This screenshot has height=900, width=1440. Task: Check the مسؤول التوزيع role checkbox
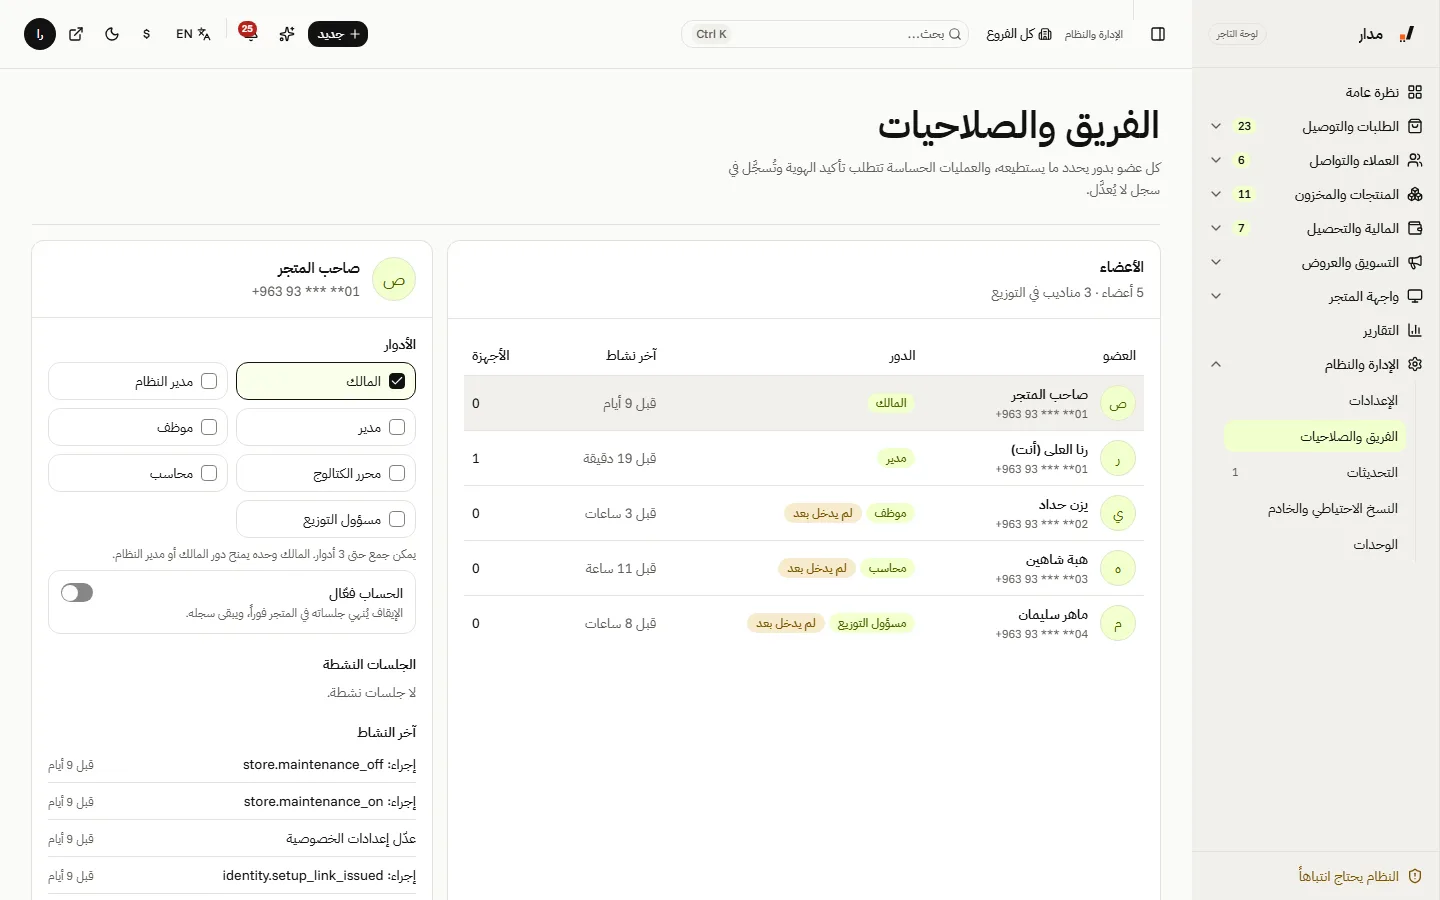coord(397,519)
